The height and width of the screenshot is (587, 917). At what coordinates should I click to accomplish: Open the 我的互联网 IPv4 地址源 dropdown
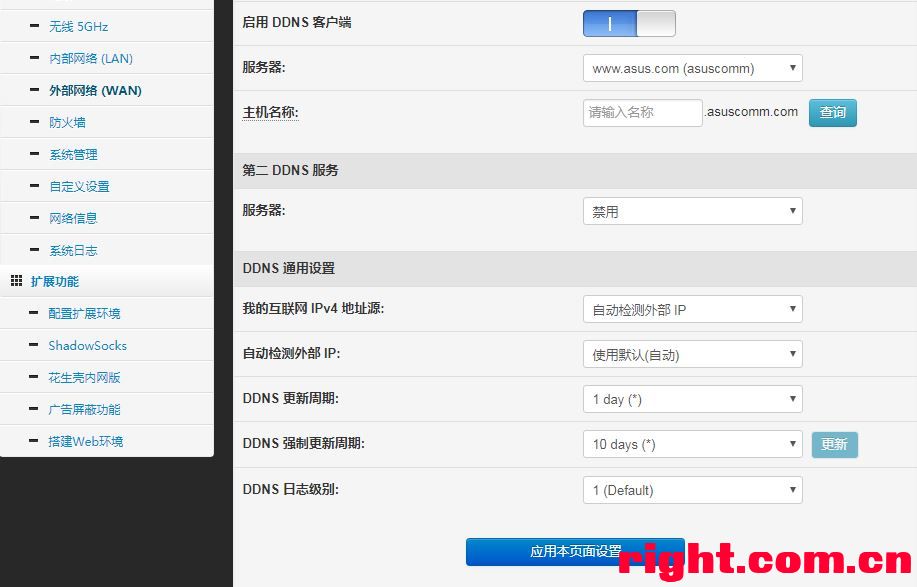click(x=692, y=309)
